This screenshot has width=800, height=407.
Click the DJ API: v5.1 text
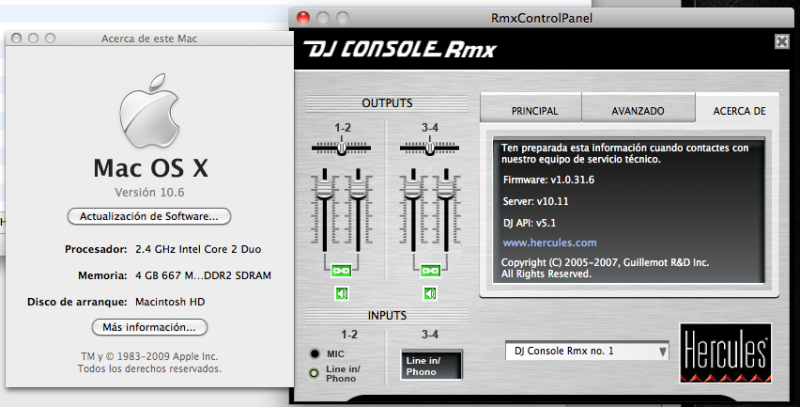pos(530,223)
